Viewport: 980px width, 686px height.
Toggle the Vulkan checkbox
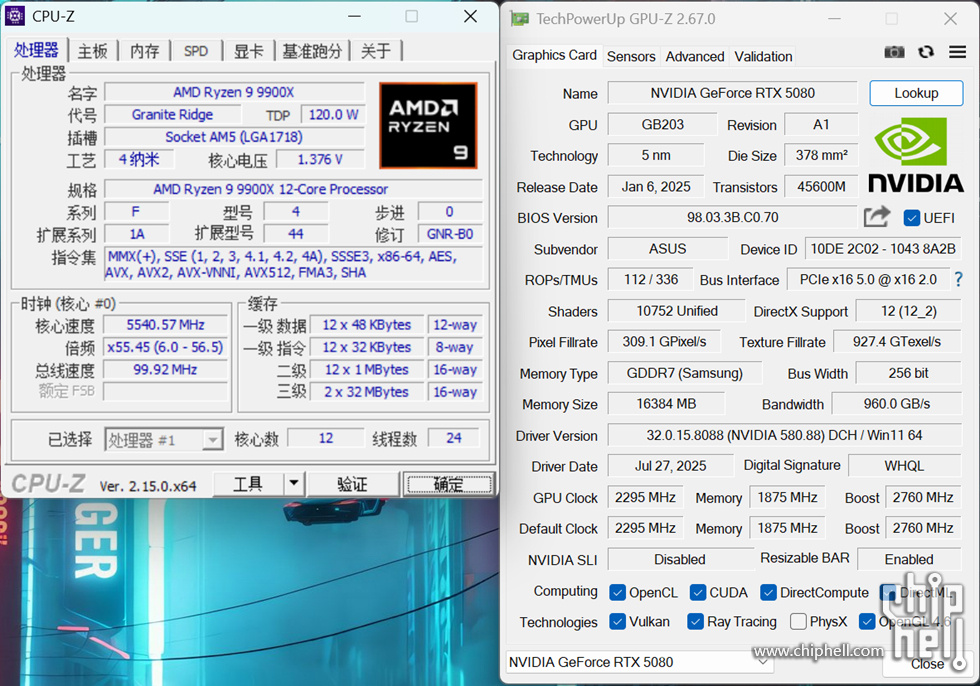click(618, 622)
